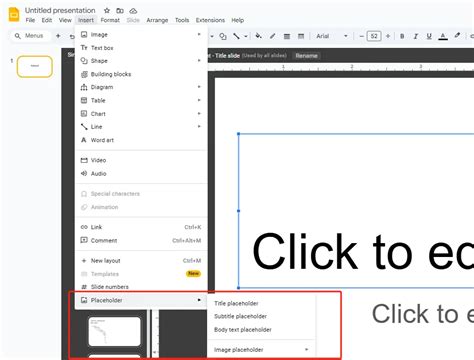
Task: Open the text color picker
Action: click(x=443, y=36)
